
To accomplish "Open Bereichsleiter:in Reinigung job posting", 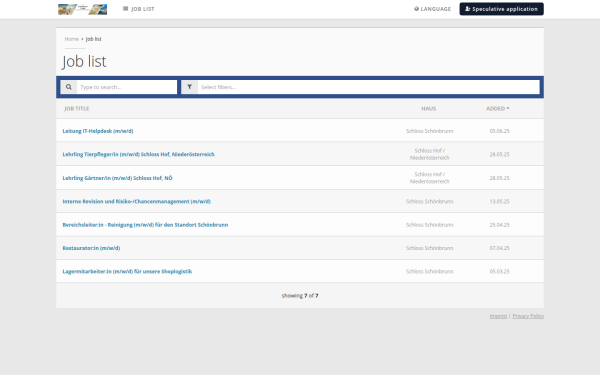I will pos(145,225).
